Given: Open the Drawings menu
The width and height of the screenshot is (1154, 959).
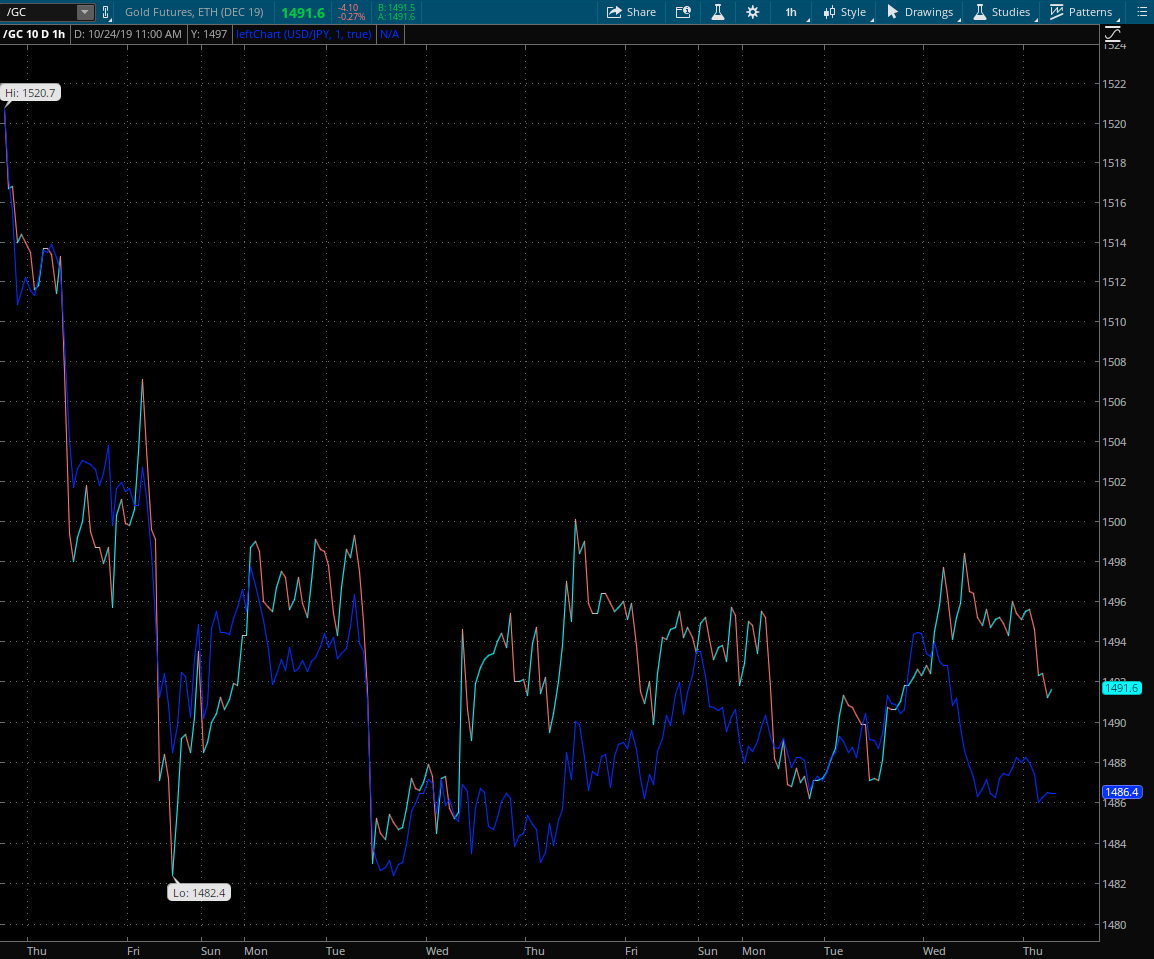Looking at the screenshot, I should tap(920, 12).
